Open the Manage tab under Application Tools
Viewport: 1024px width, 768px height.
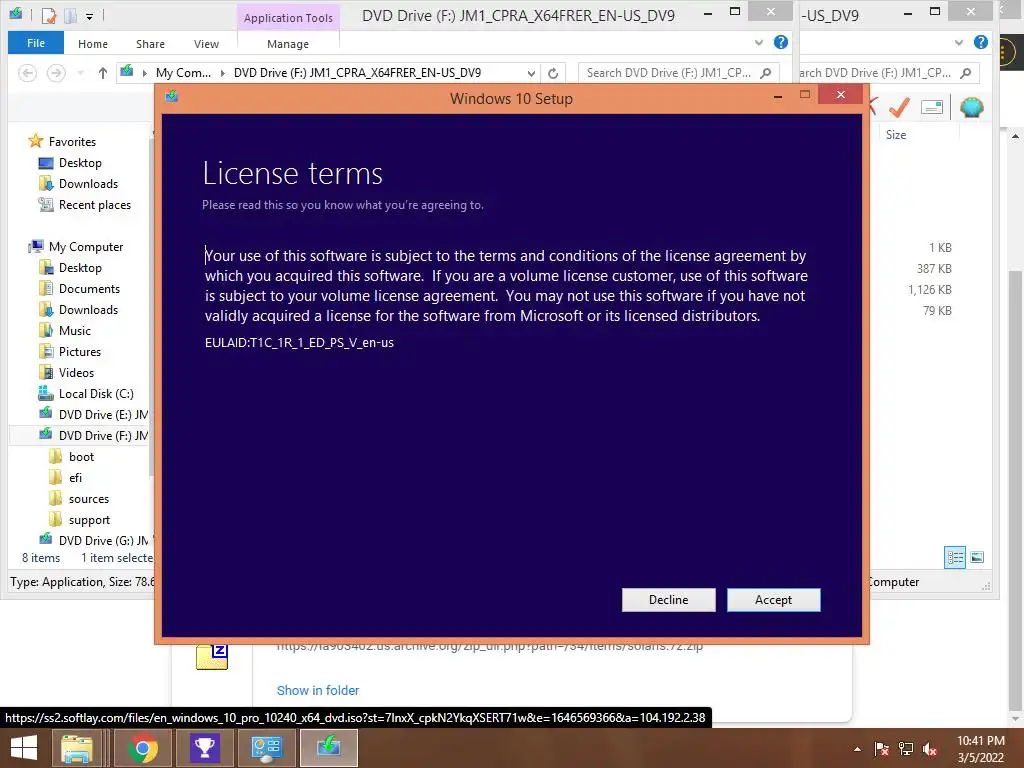[288, 44]
